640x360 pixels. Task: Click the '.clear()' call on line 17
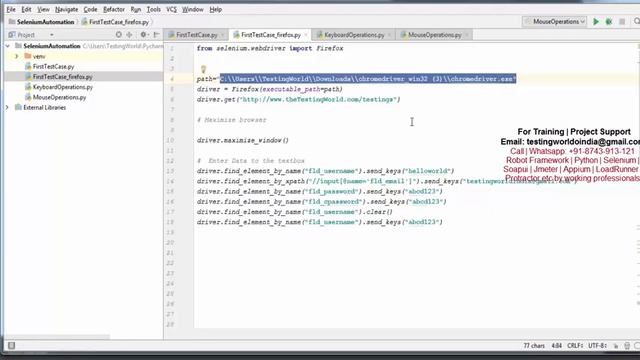click(x=377, y=212)
